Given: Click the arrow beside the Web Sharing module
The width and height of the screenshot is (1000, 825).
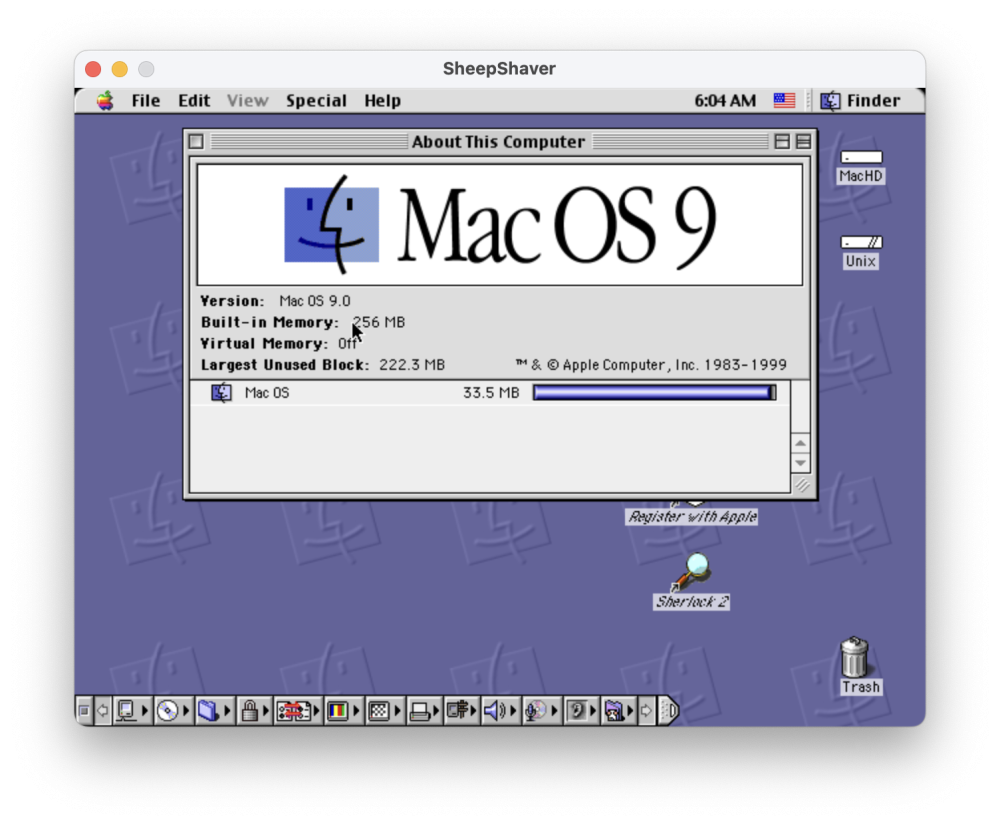Looking at the screenshot, I should click(x=631, y=710).
